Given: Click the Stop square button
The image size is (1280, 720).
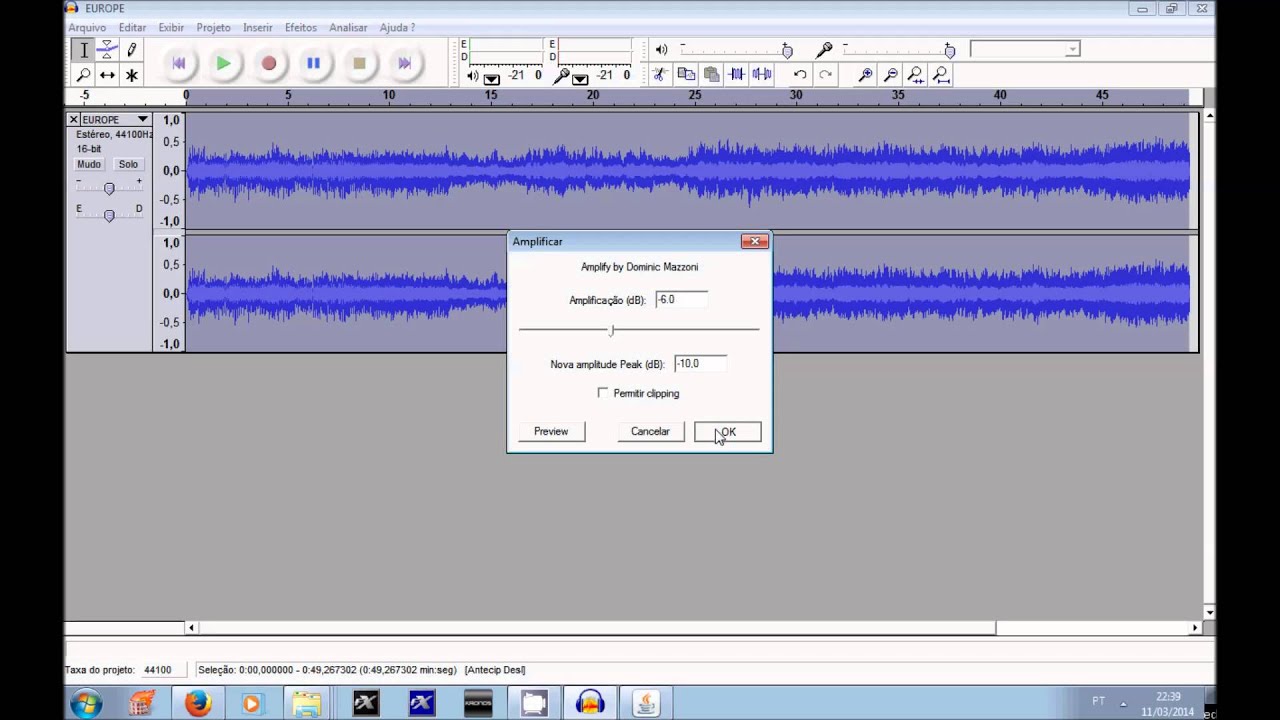Looking at the screenshot, I should click(359, 63).
